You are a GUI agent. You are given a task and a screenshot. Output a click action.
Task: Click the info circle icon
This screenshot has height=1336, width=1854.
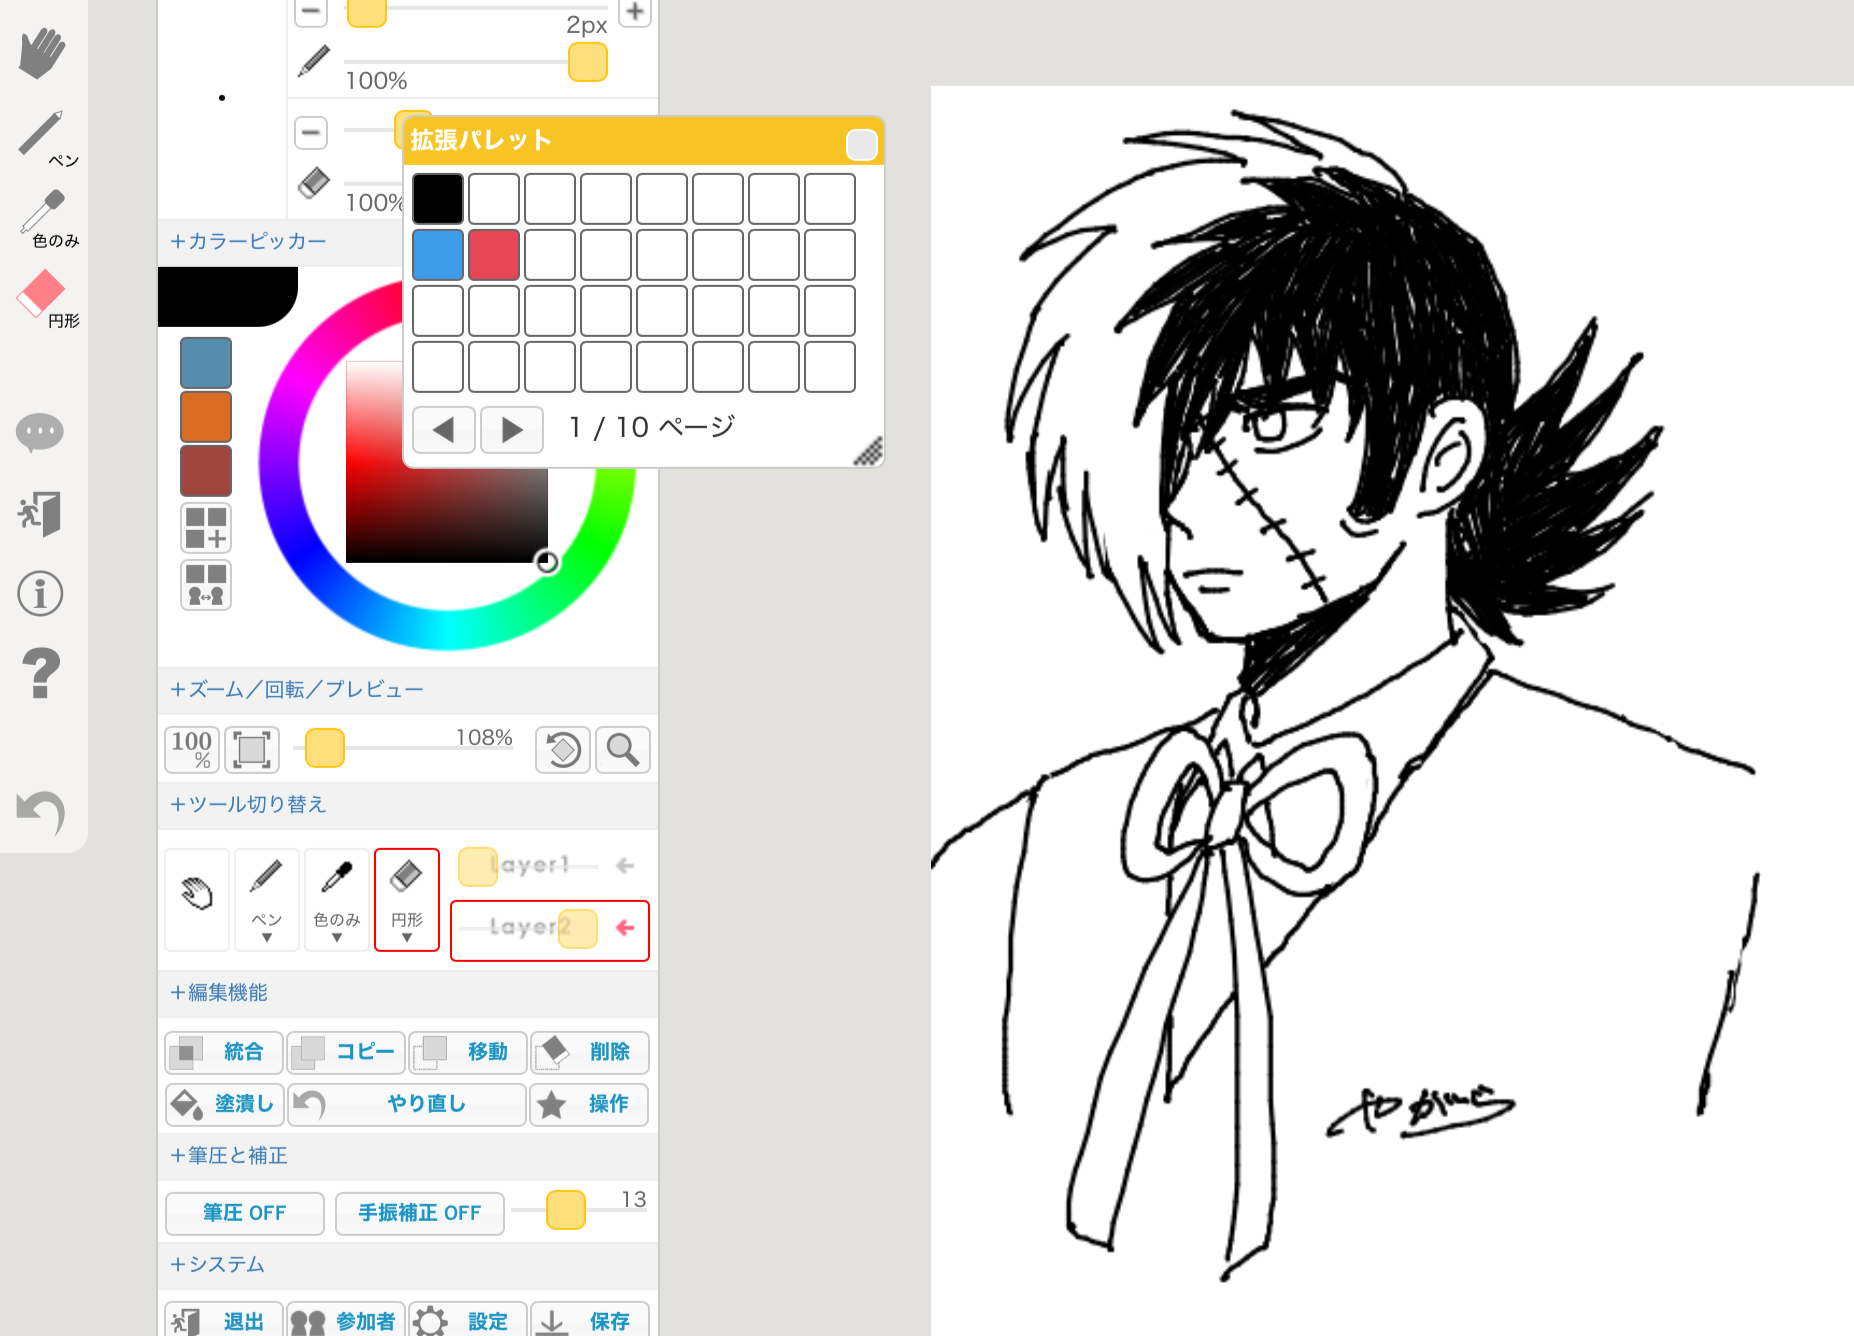point(40,593)
